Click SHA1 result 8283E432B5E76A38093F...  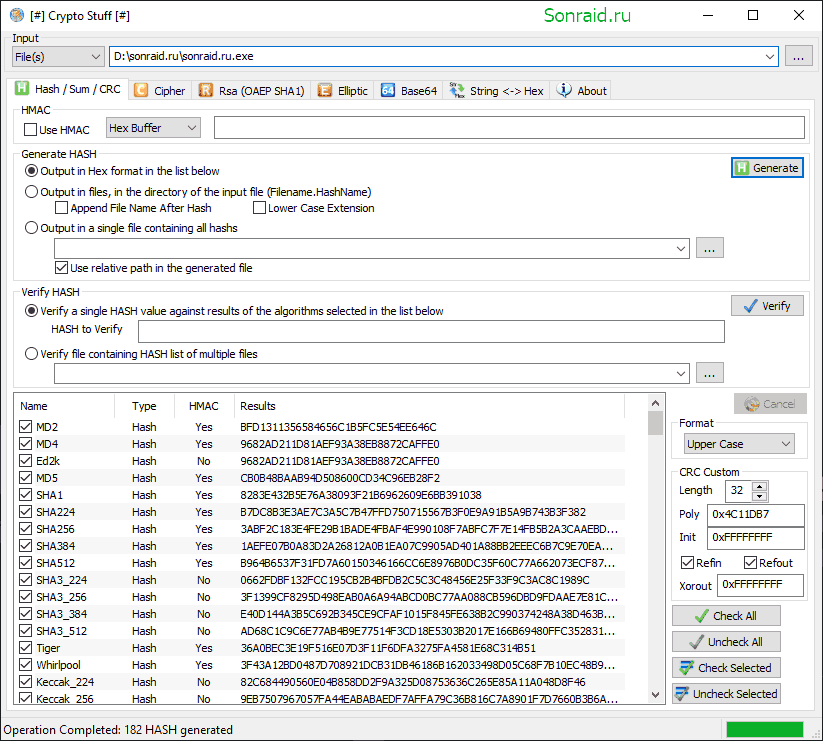[x=361, y=495]
